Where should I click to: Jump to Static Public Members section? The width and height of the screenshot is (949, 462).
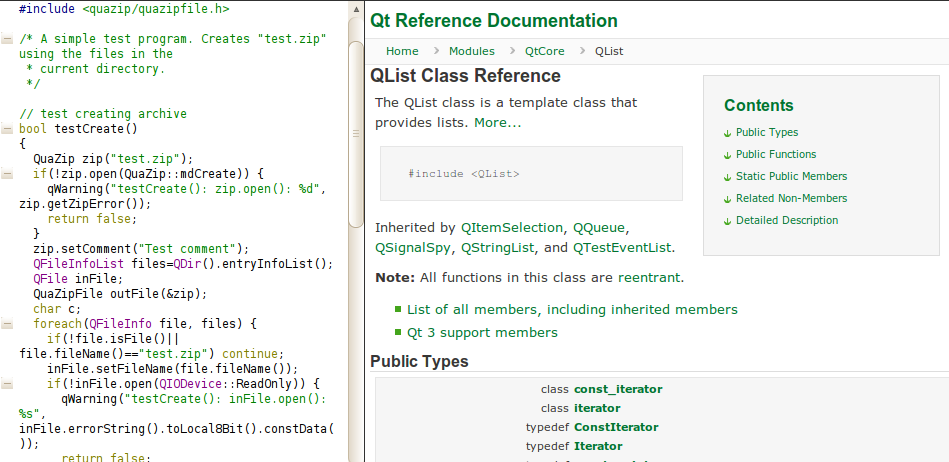click(x=791, y=177)
